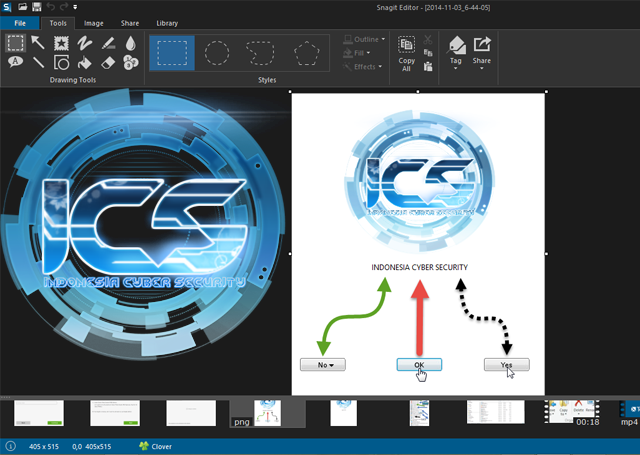
Task: Click the Cut scissors icon
Action: (x=428, y=40)
